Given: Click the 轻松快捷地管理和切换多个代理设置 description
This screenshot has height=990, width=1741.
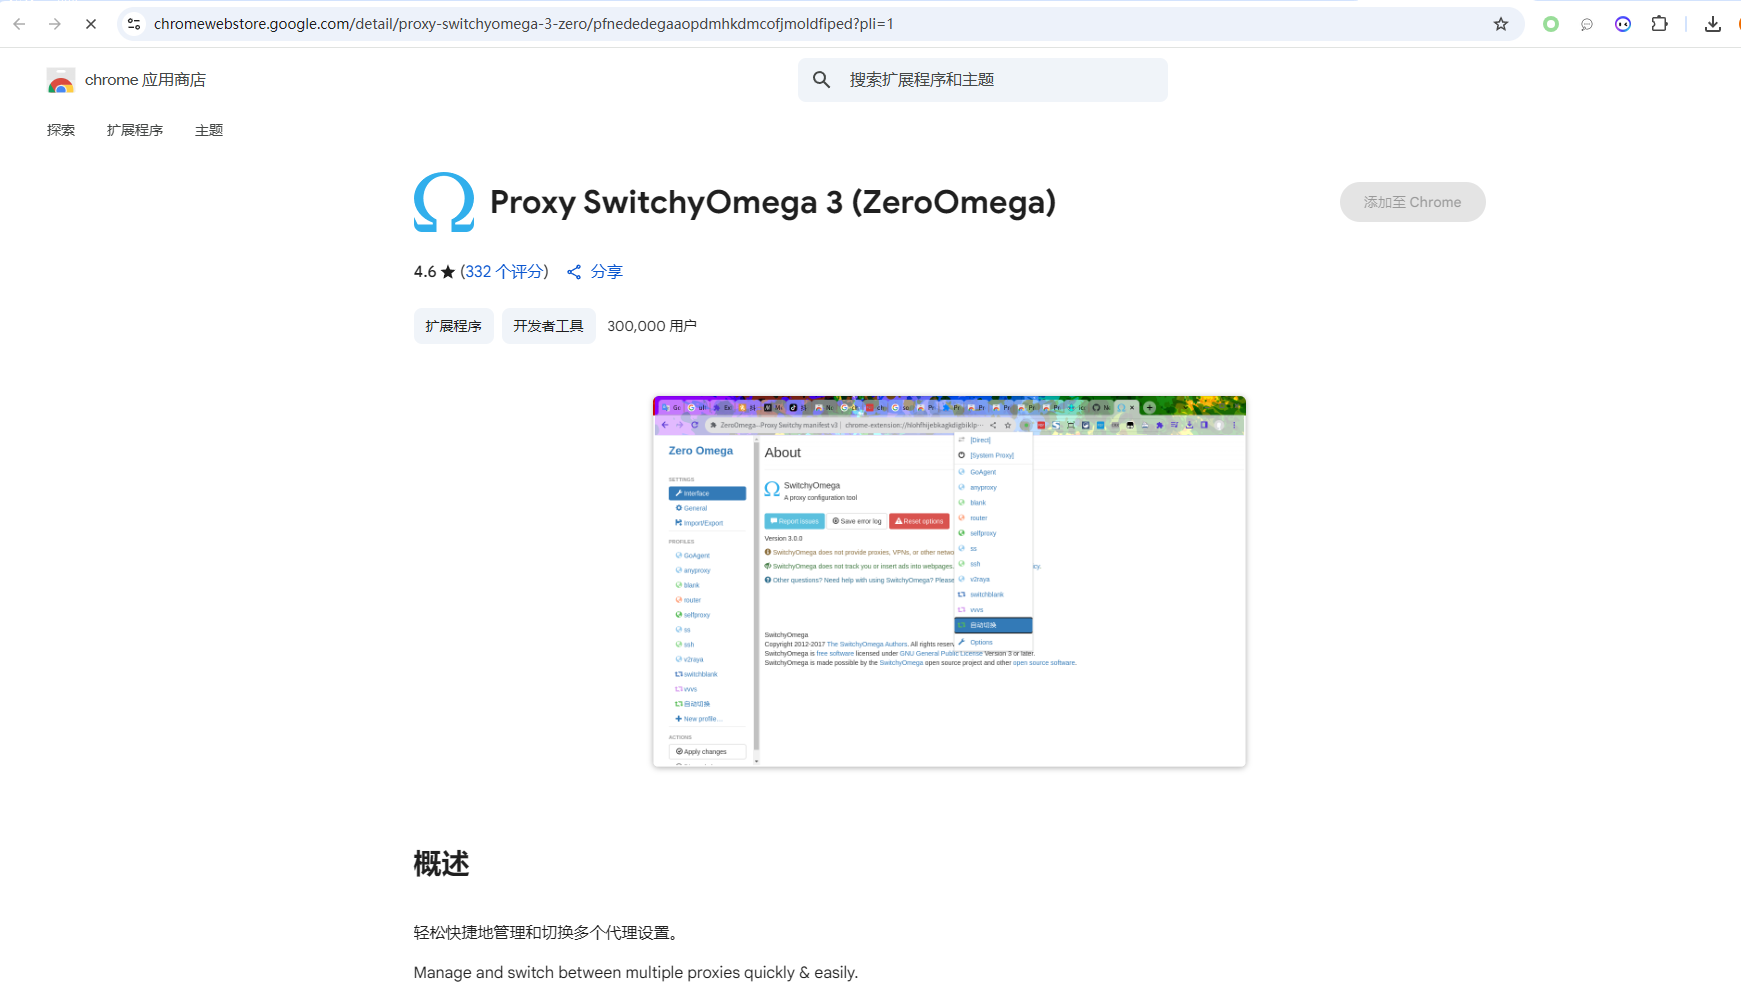Looking at the screenshot, I should [548, 933].
